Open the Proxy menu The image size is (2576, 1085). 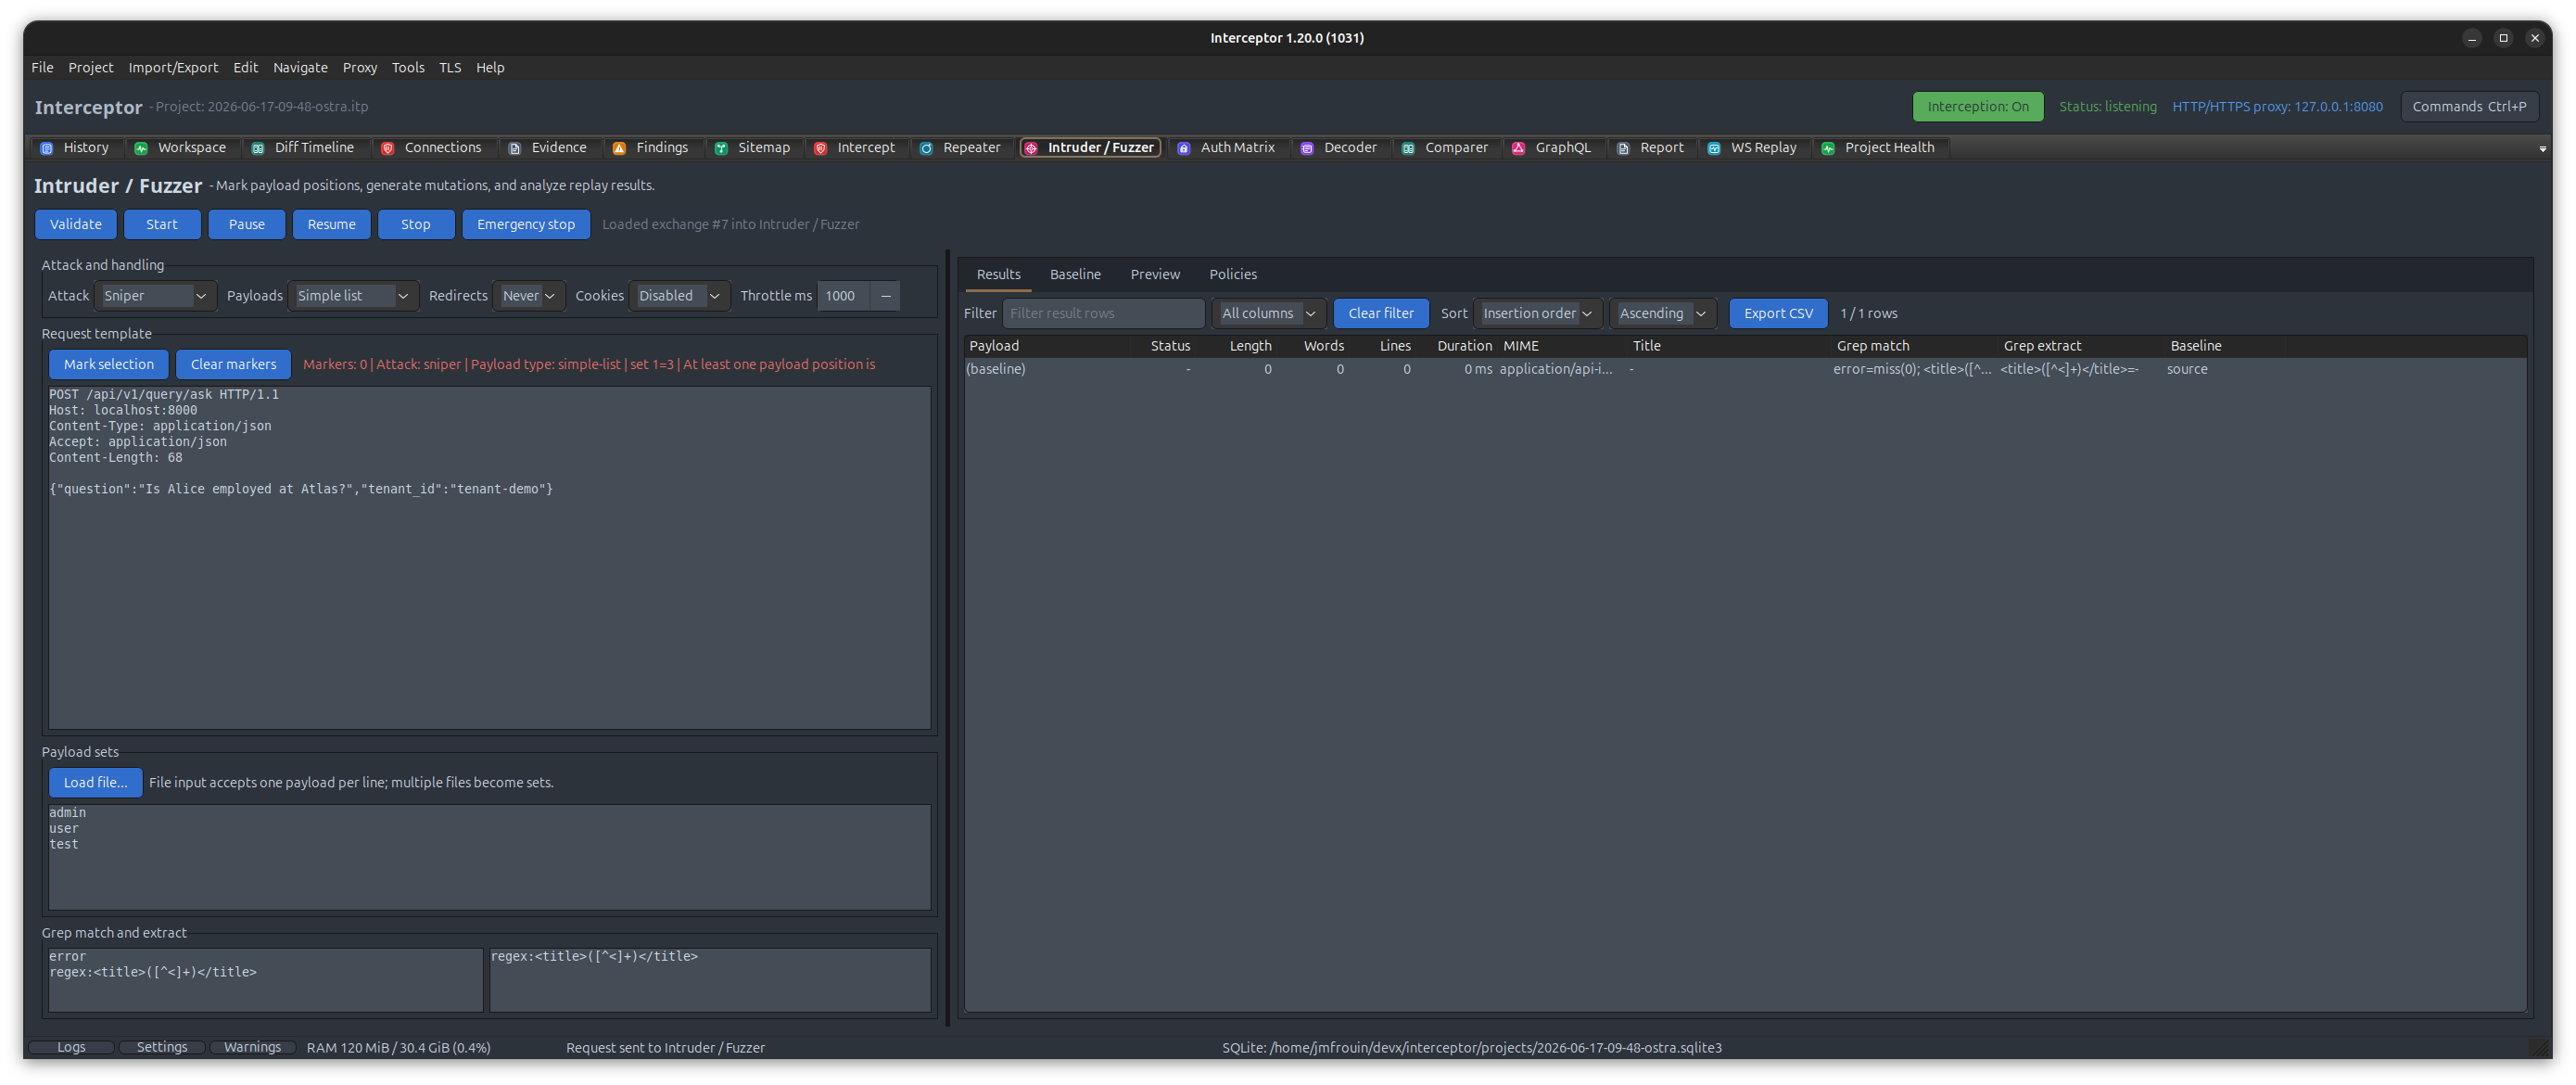(x=360, y=67)
